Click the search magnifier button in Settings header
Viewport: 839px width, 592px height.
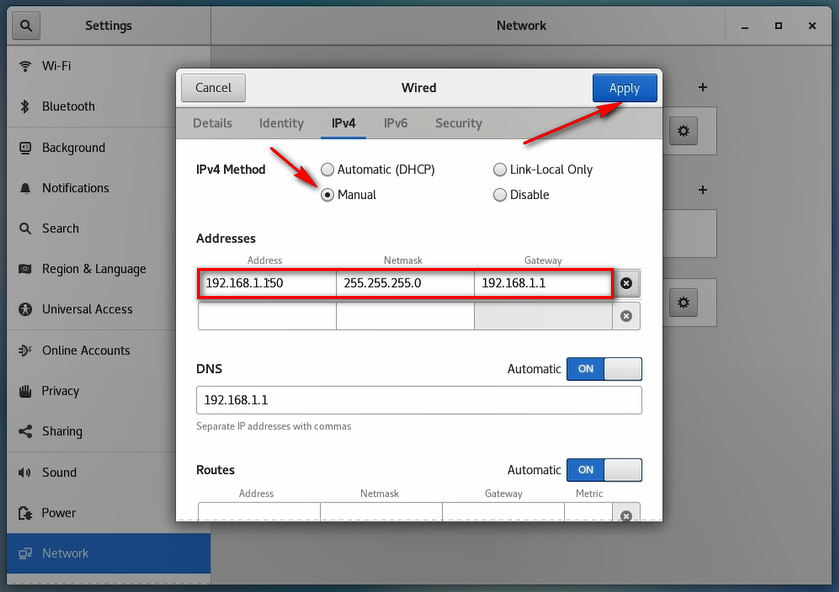click(x=26, y=25)
